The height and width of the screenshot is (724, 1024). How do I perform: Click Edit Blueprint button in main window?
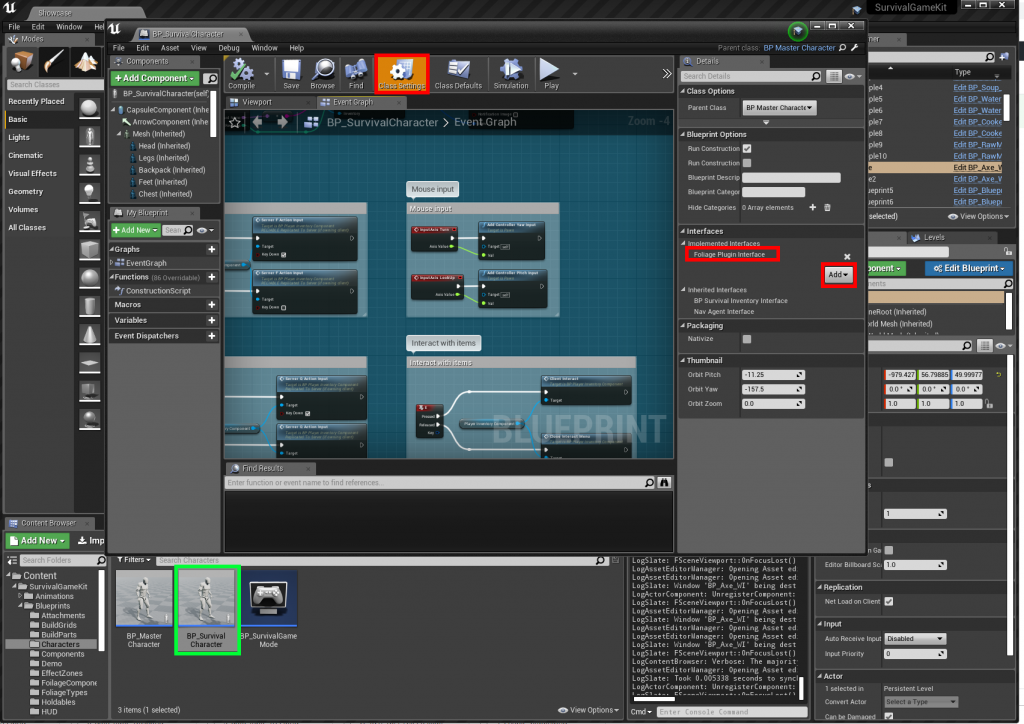point(968,268)
